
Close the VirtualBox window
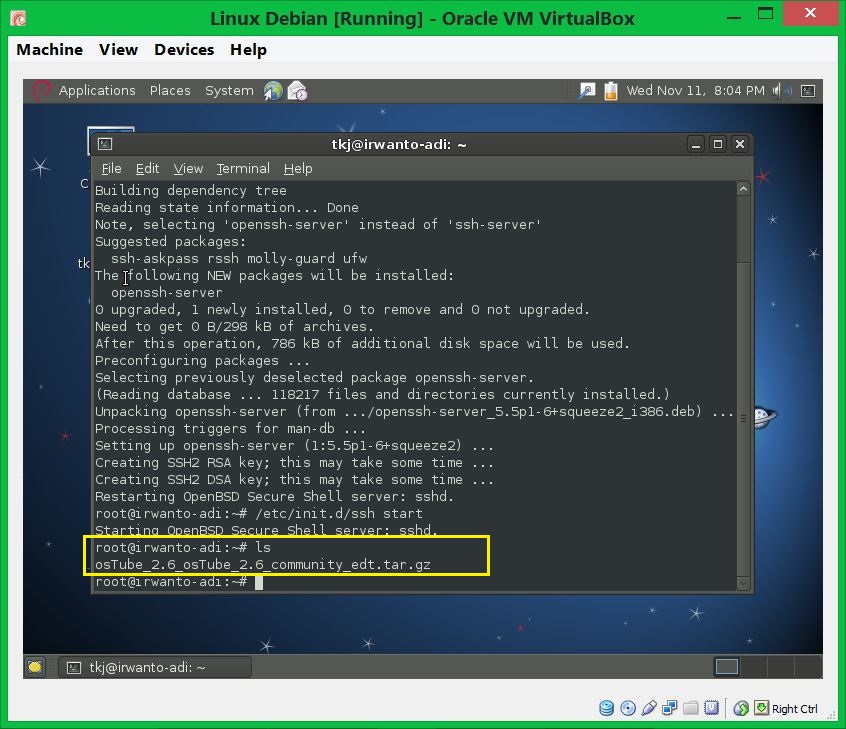tap(810, 13)
